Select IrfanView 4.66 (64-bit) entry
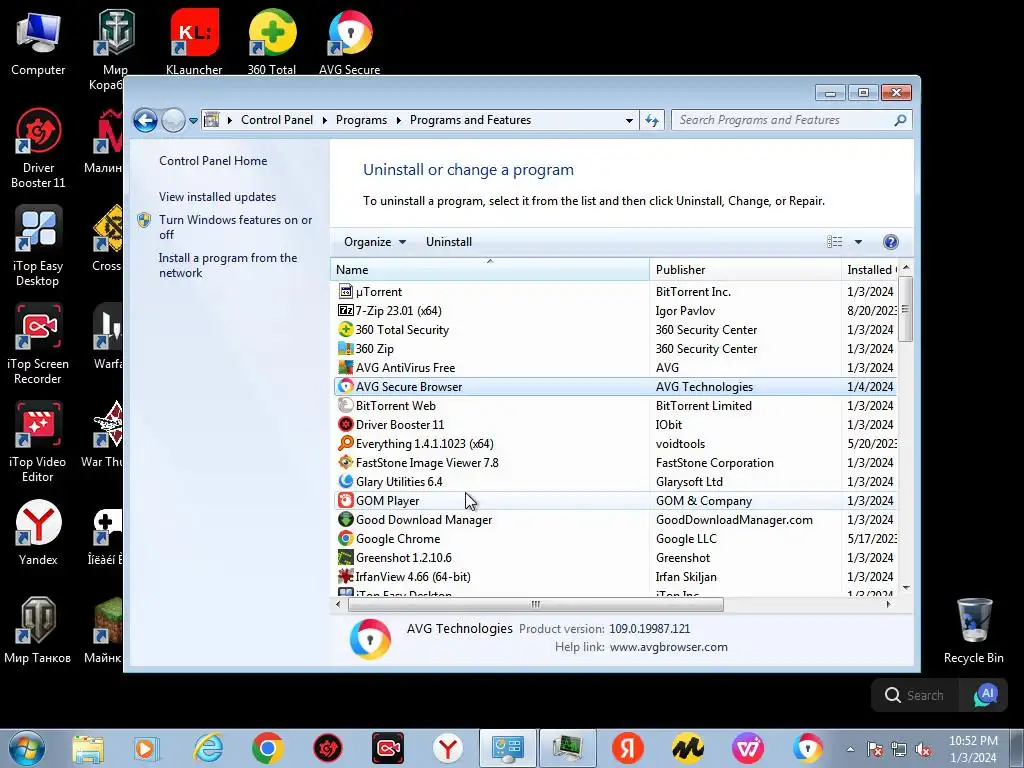Screen dimensions: 1024x768 (615, 577)
